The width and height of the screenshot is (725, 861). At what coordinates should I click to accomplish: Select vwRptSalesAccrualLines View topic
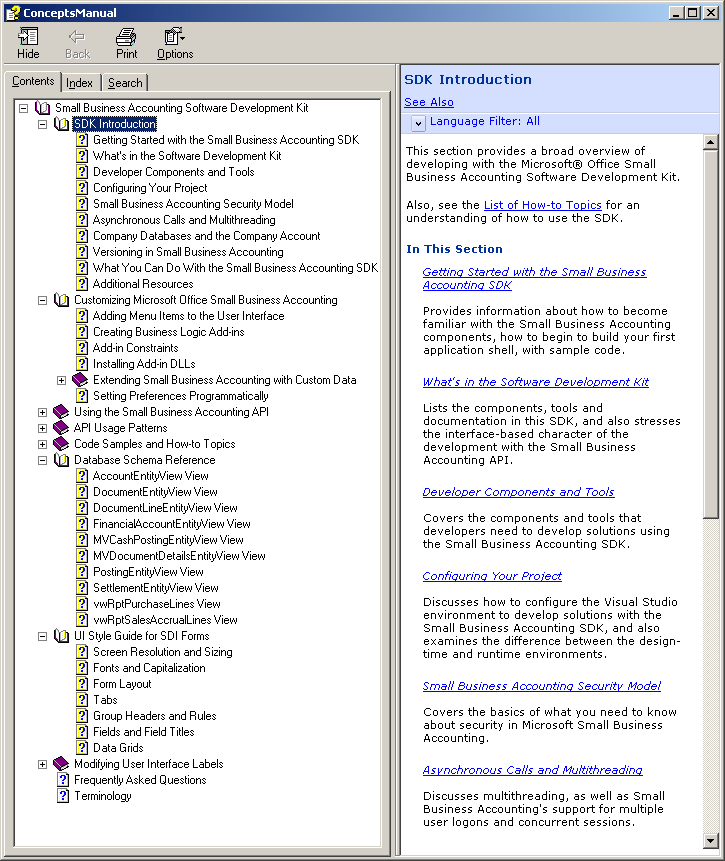[x=165, y=620]
